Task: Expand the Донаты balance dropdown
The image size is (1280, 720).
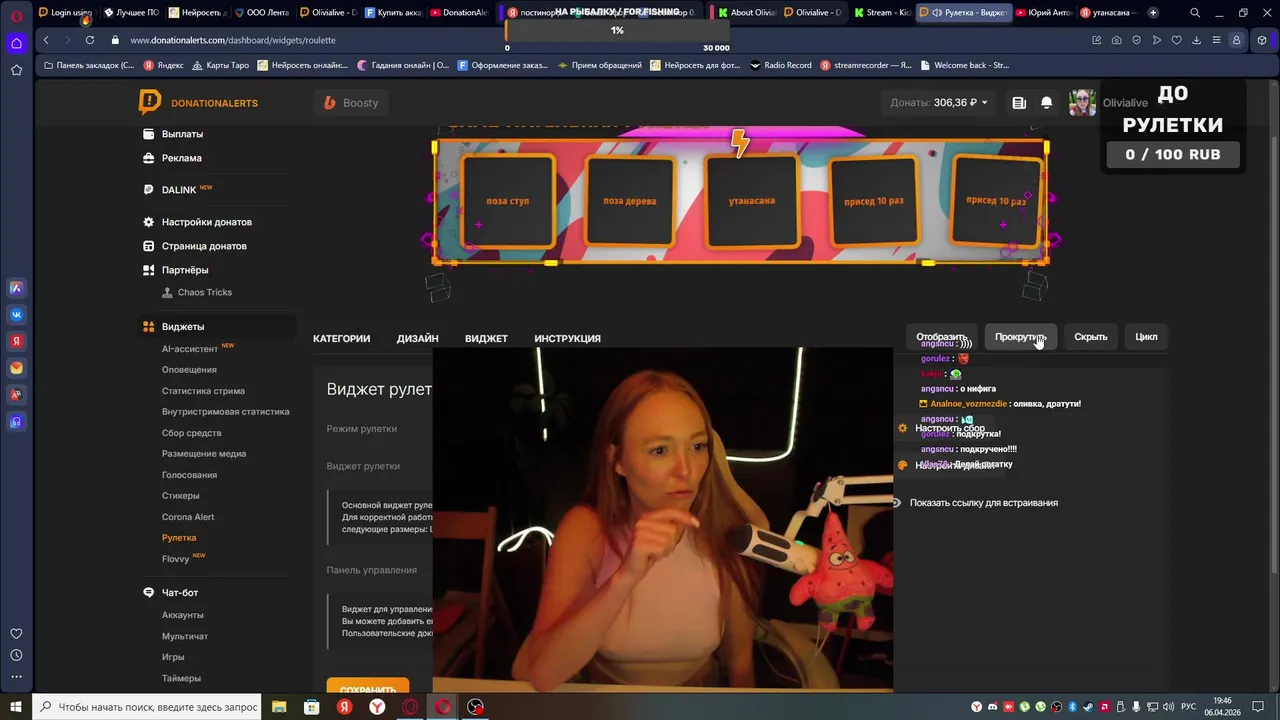Action: pyautogui.click(x=939, y=103)
